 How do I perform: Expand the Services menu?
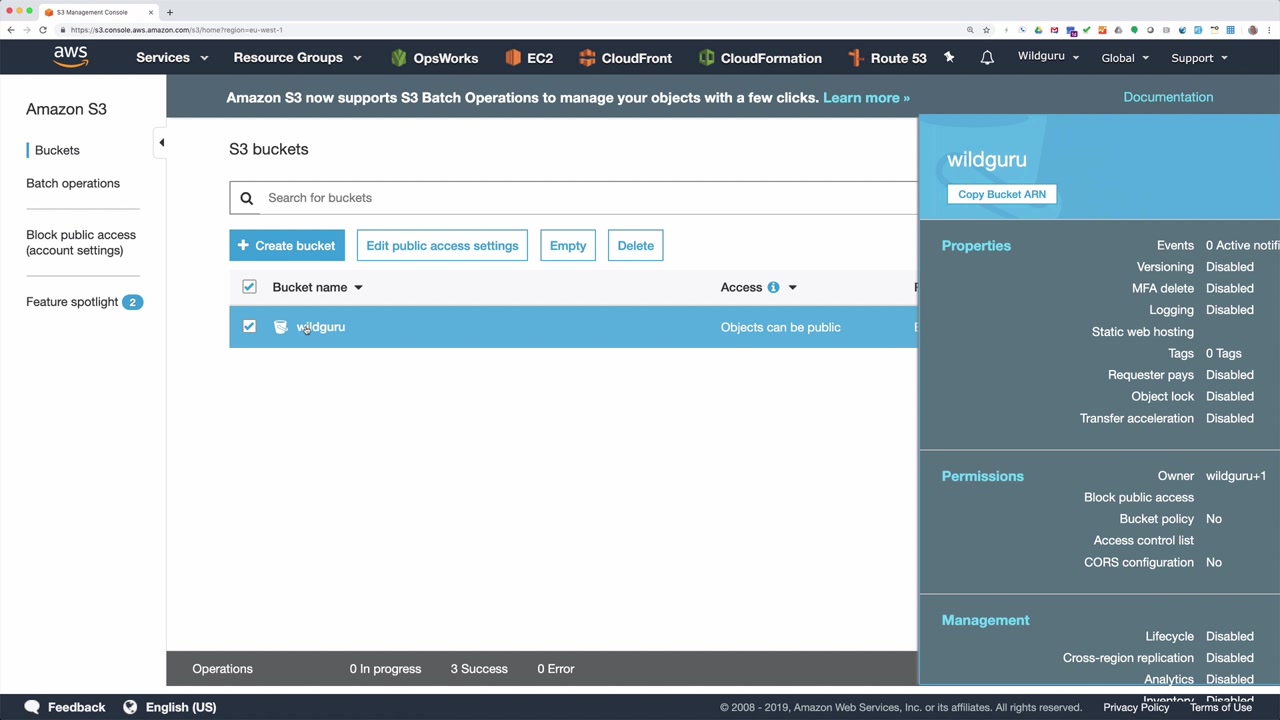tap(172, 58)
